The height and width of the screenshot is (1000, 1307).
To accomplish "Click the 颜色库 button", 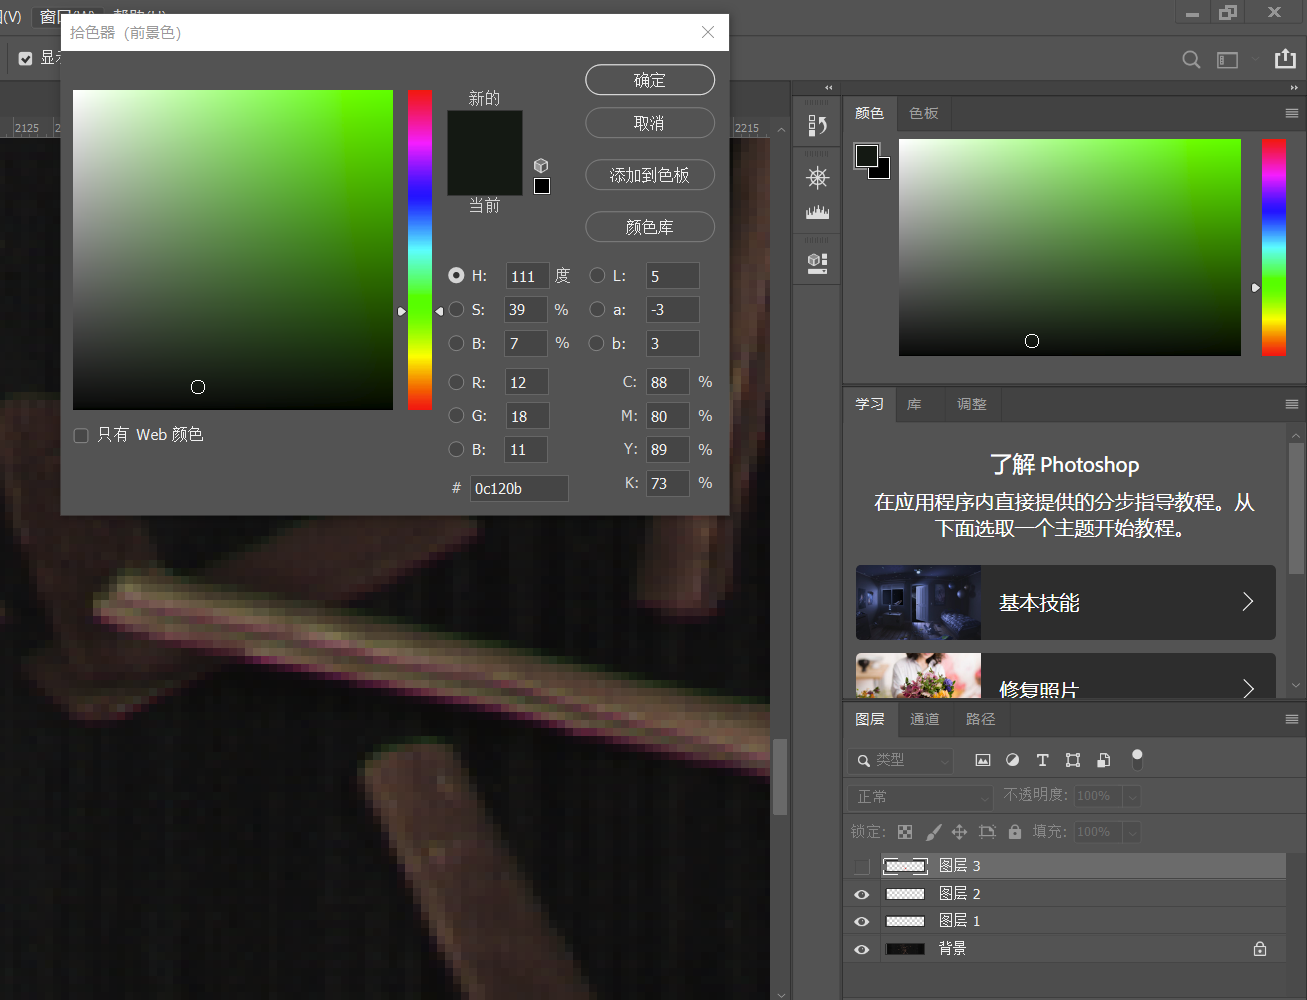I will pyautogui.click(x=650, y=227).
